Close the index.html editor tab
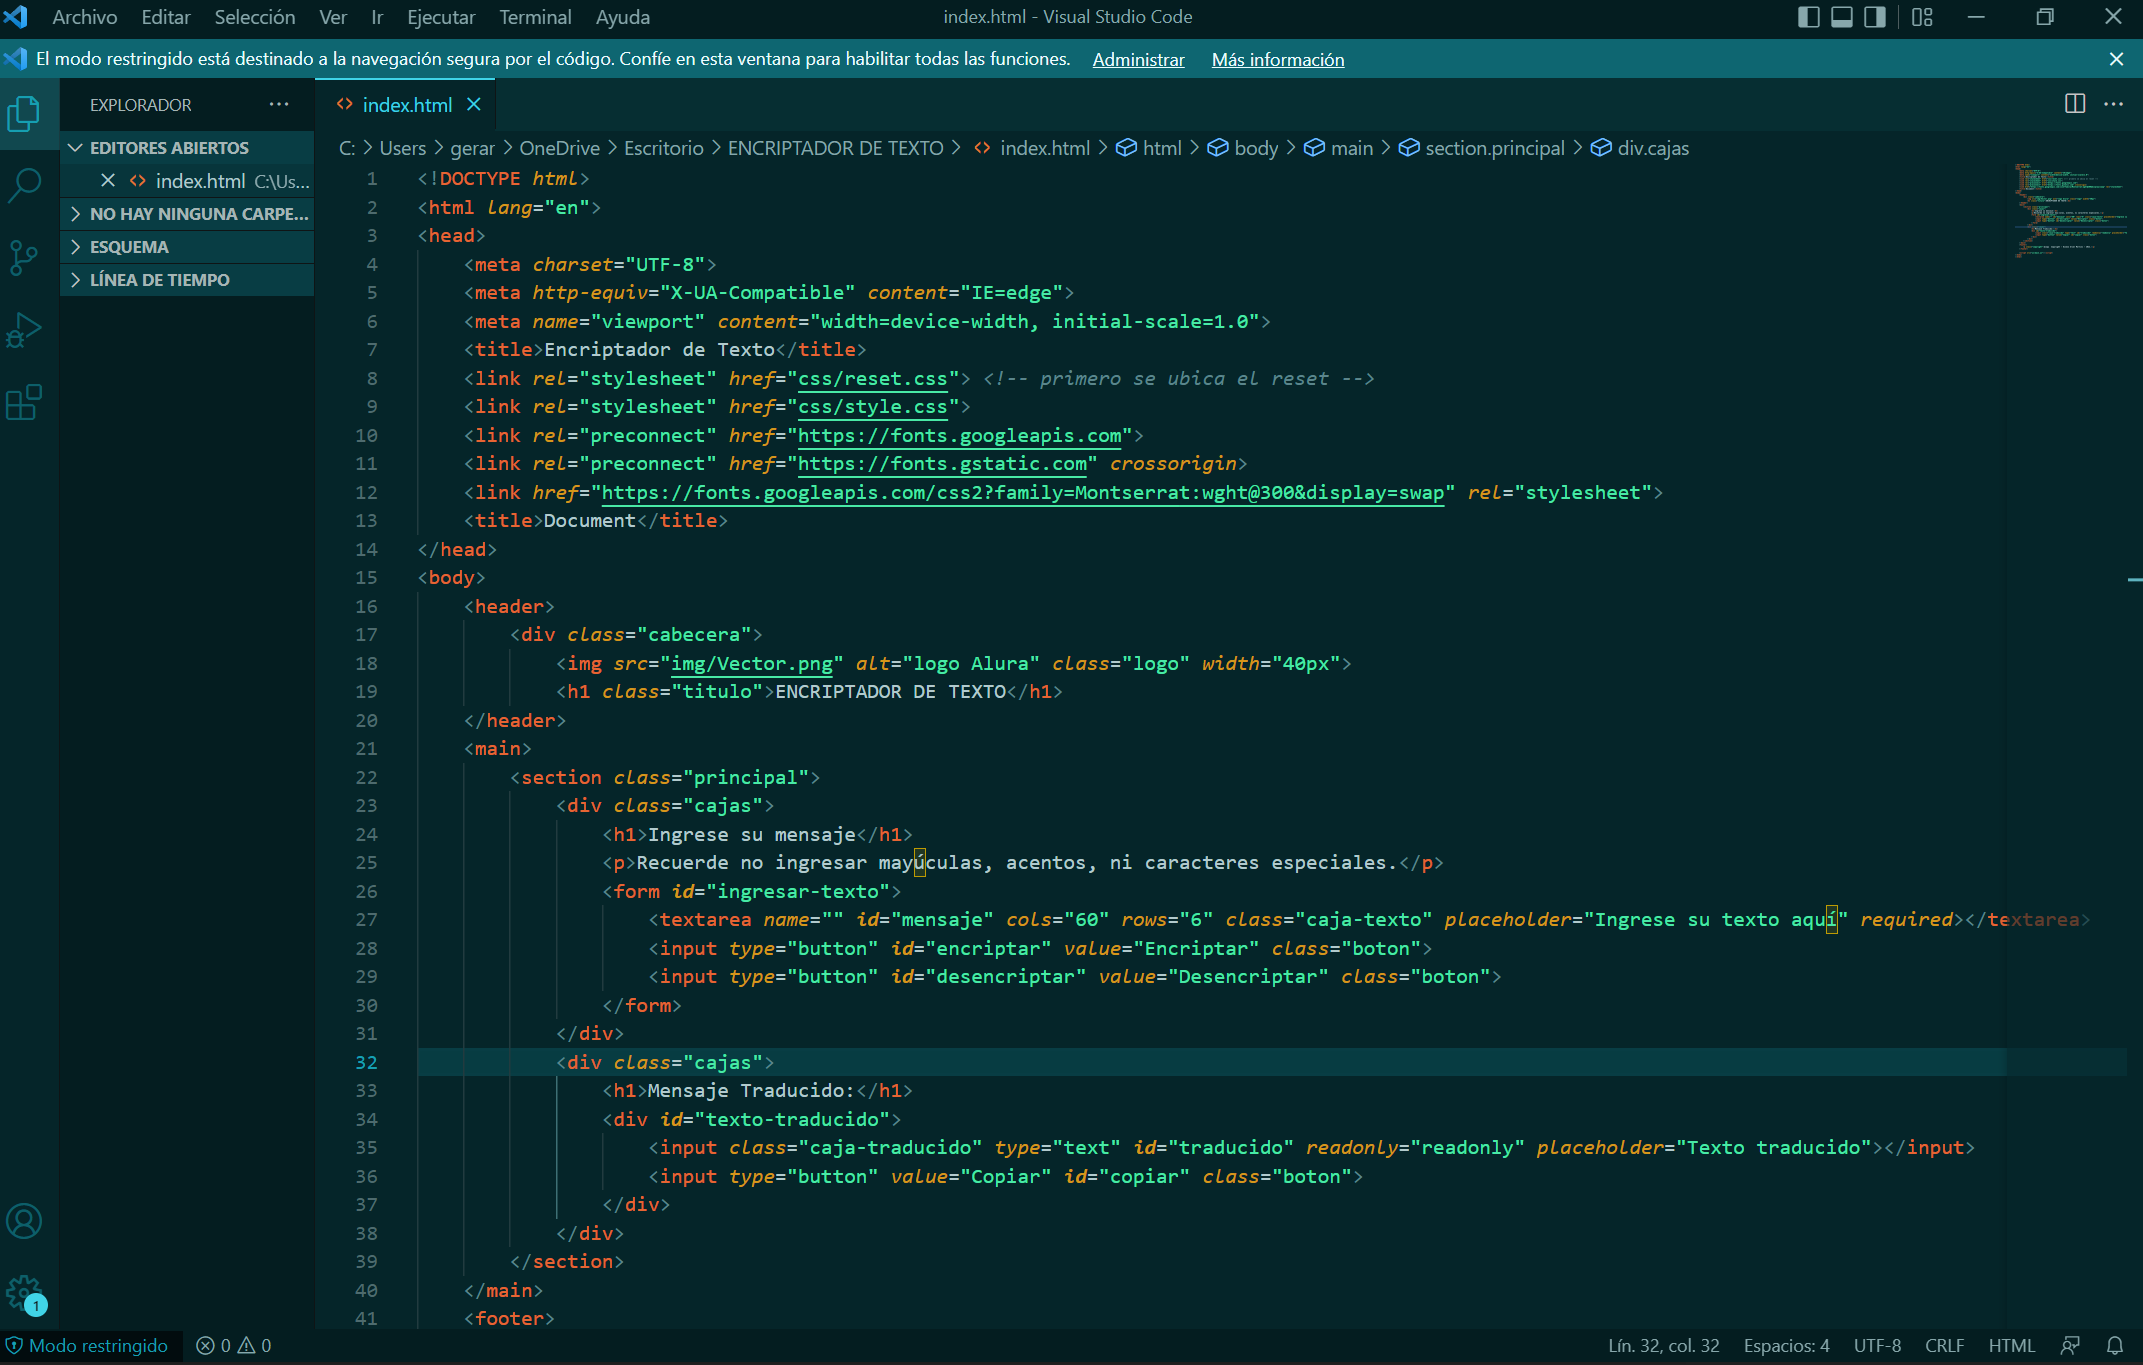Screen dimensions: 2143x1365 click(x=474, y=104)
